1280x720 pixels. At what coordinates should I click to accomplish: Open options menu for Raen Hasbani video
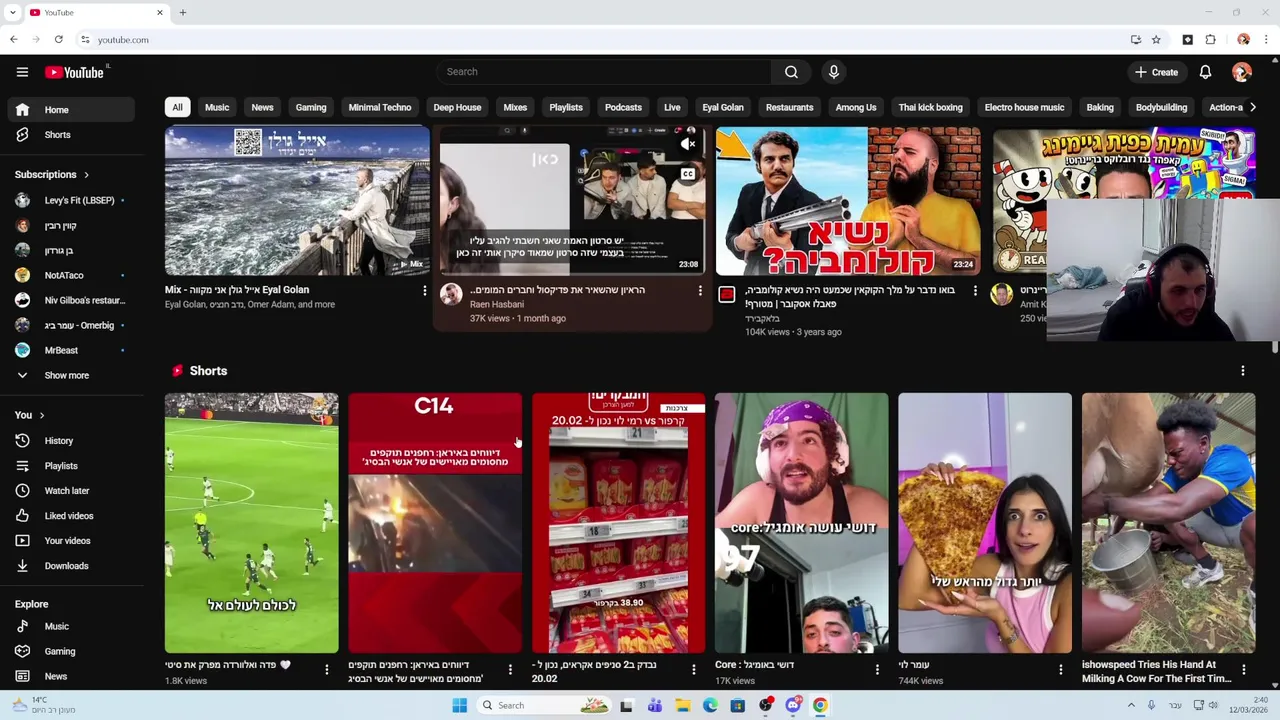(x=700, y=291)
